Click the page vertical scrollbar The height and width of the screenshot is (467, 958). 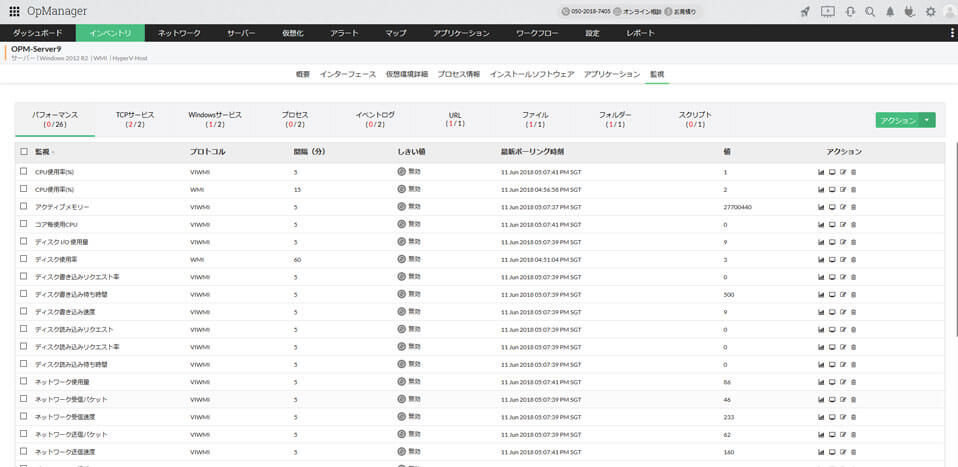954,250
